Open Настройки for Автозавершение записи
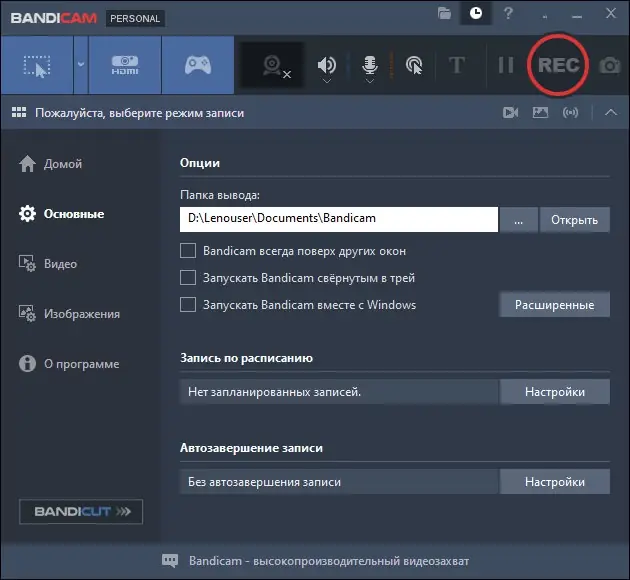The width and height of the screenshot is (630, 580). [x=554, y=482]
